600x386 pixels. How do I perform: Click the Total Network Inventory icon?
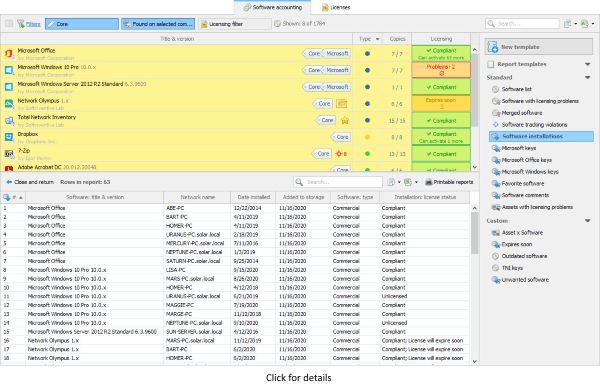(9, 121)
